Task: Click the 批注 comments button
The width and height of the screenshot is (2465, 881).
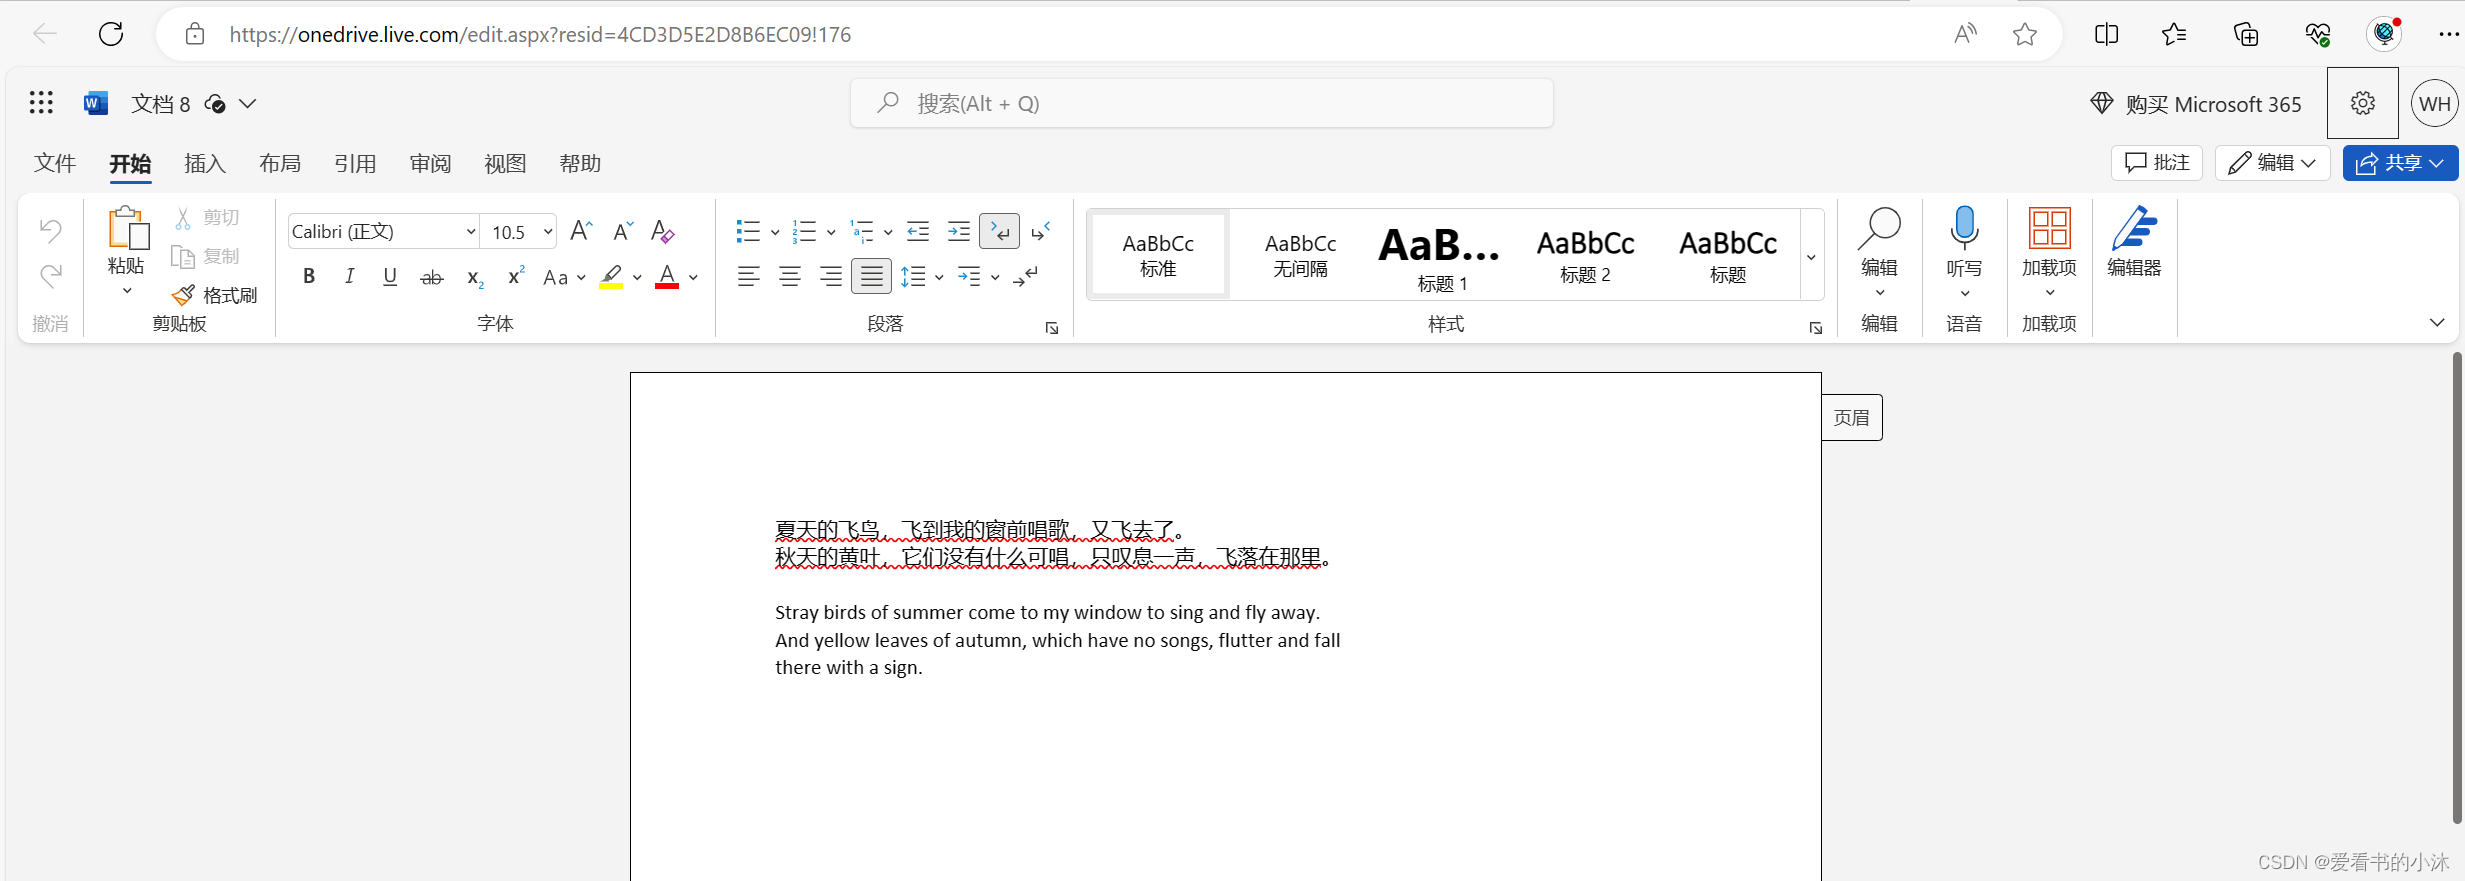Action: coord(2157,163)
